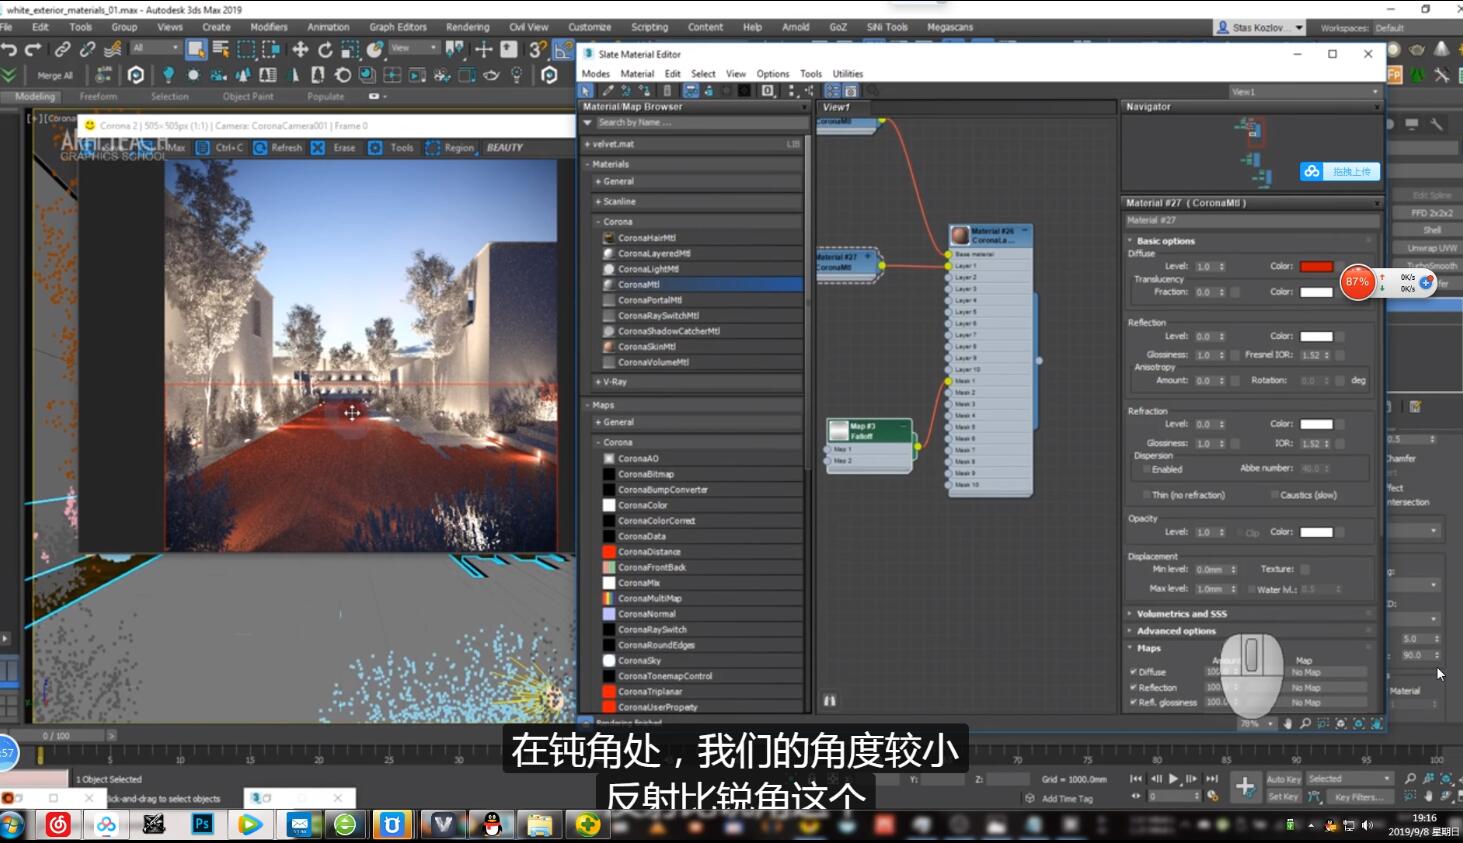Open the Modes menu in Slate editor

(596, 74)
